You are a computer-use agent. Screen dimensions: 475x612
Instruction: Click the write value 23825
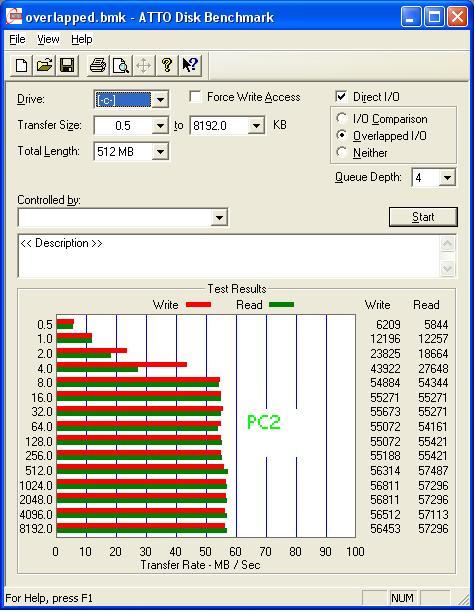(x=385, y=354)
